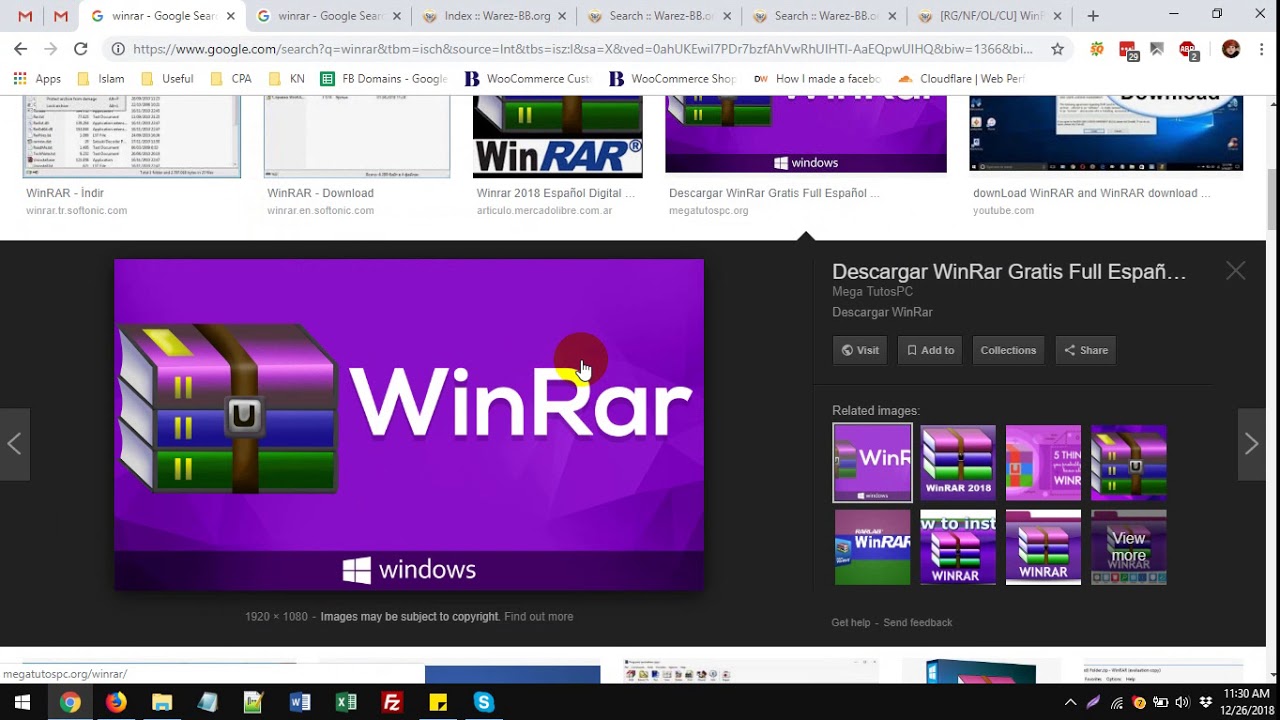Open the WinRAR - İndir result thumbnail

(x=132, y=137)
